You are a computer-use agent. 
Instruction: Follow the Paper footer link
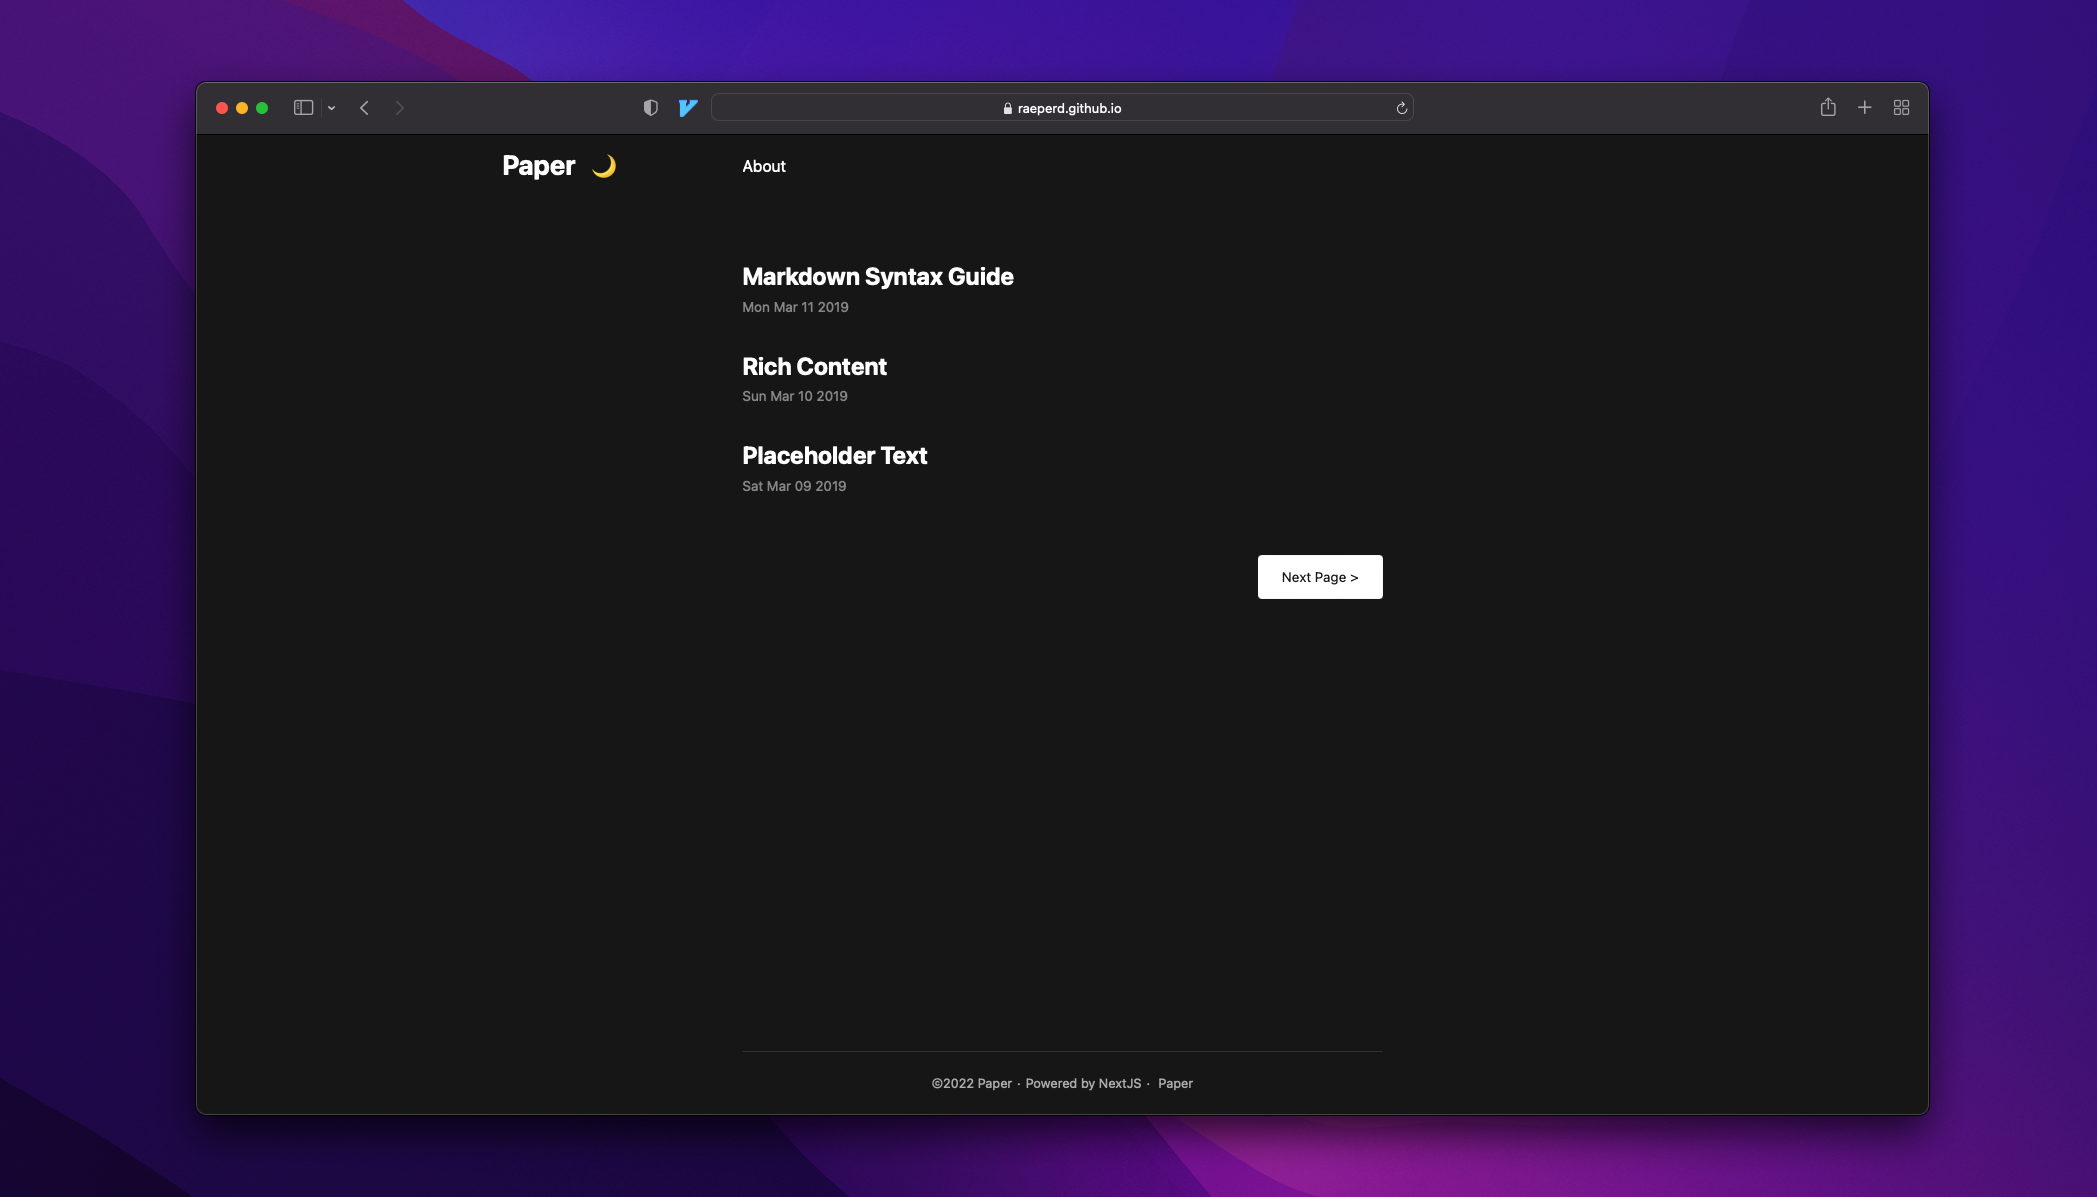click(1175, 1083)
